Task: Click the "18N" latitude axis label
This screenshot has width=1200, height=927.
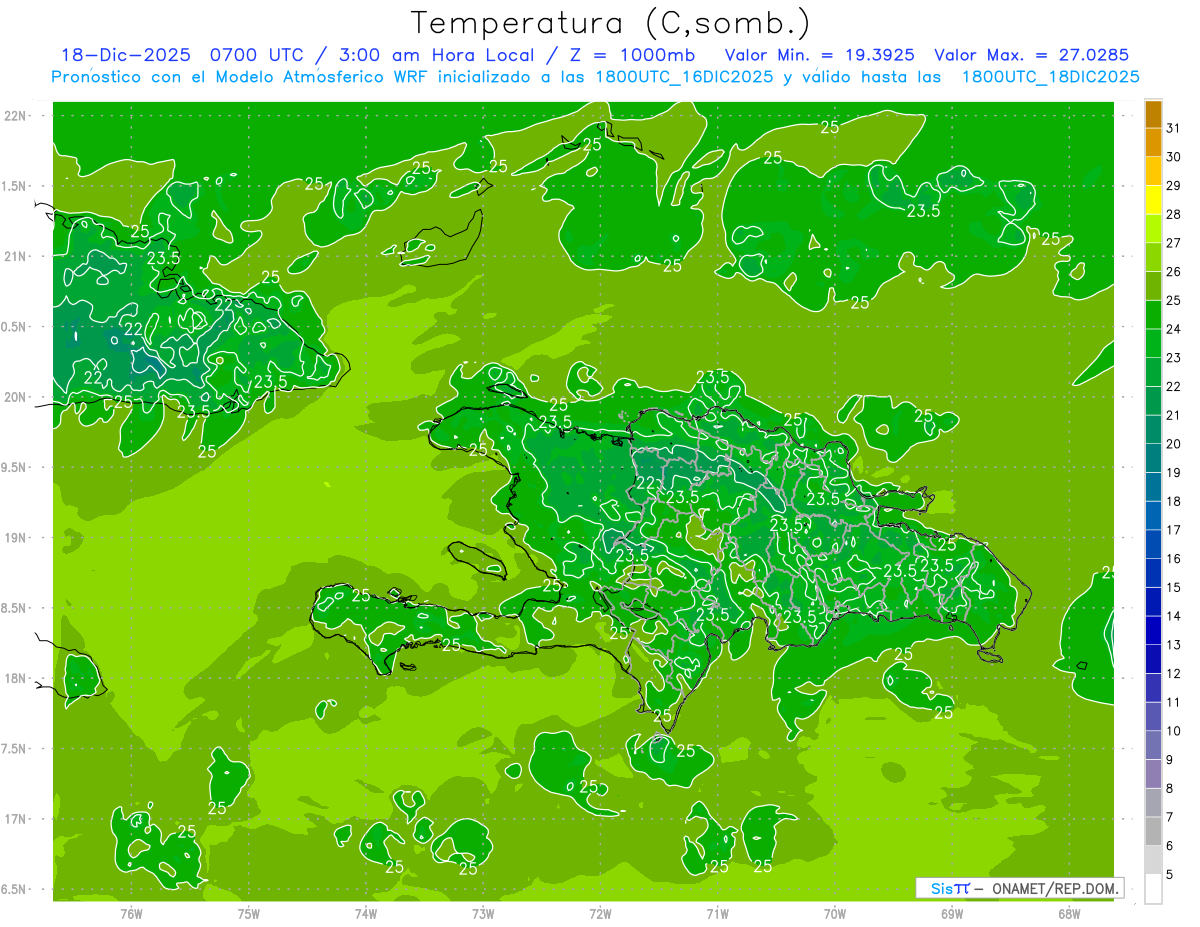Action: click(x=15, y=678)
